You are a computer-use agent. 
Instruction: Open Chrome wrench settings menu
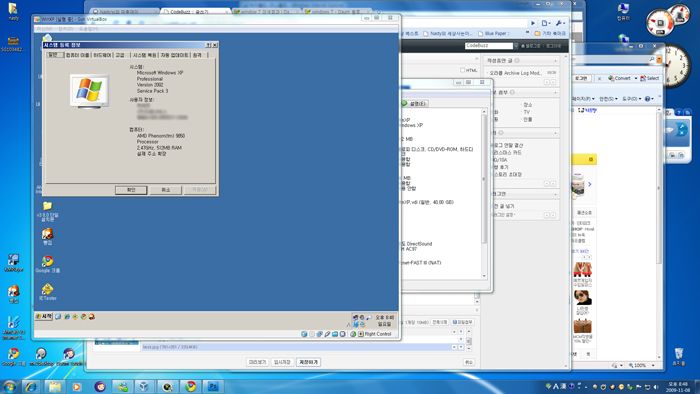coord(560,23)
